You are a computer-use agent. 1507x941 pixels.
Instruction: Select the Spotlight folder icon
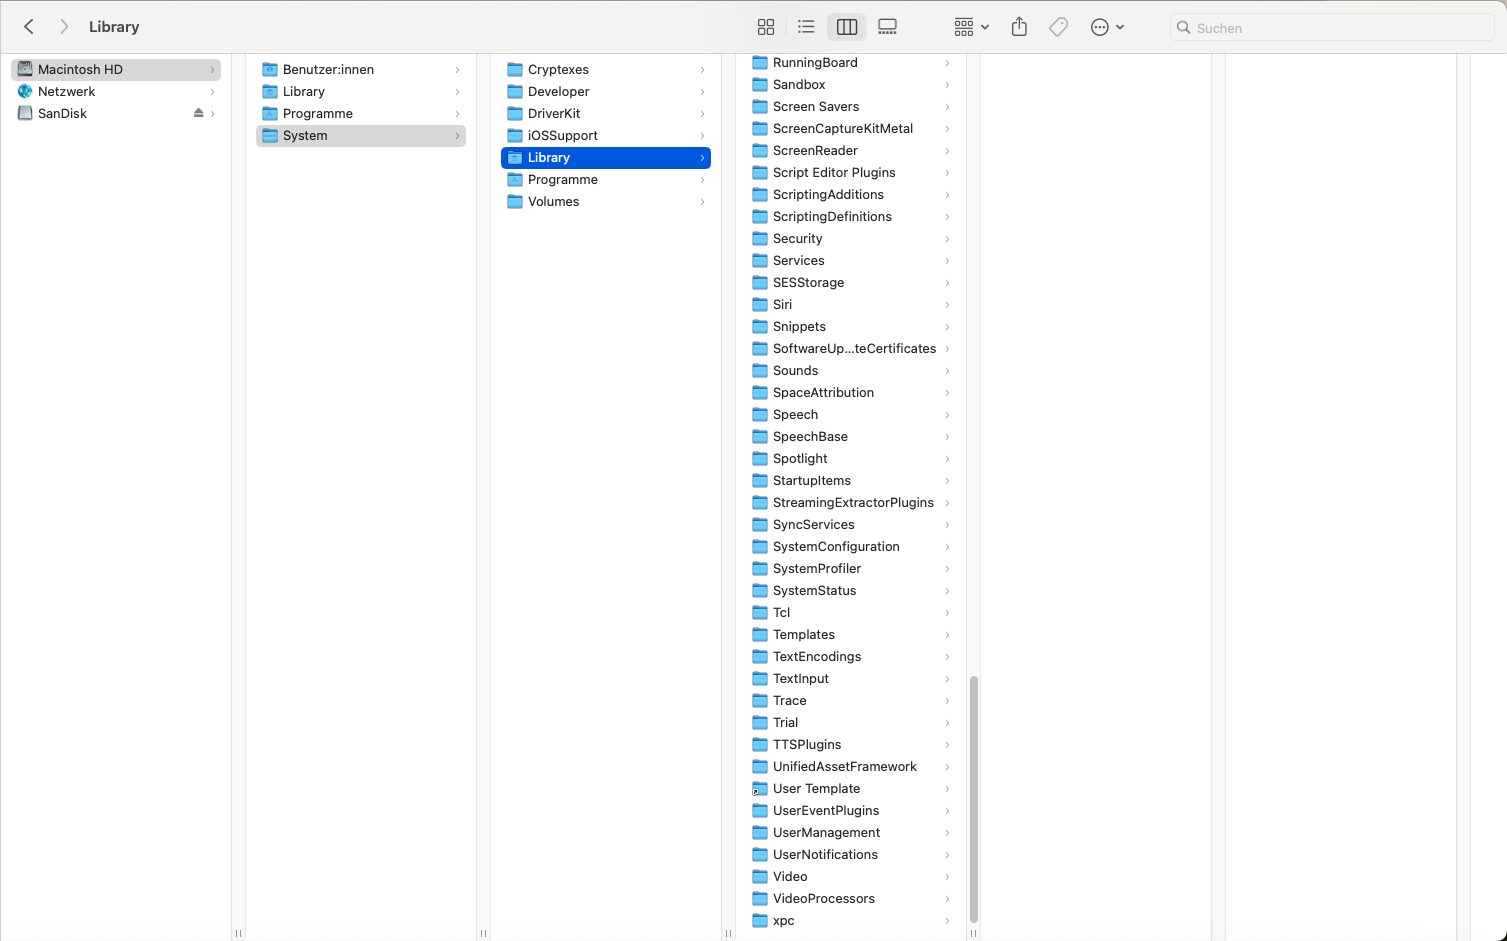tap(760, 458)
